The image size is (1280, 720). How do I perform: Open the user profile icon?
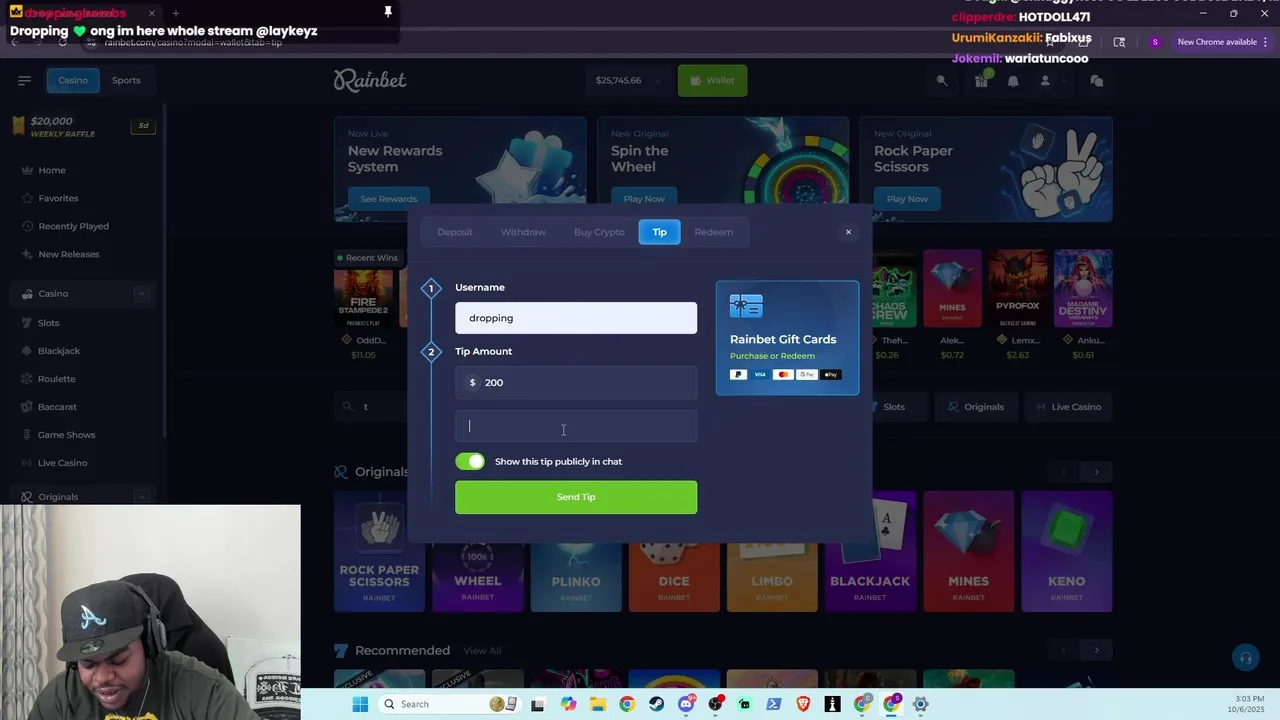pos(1045,81)
